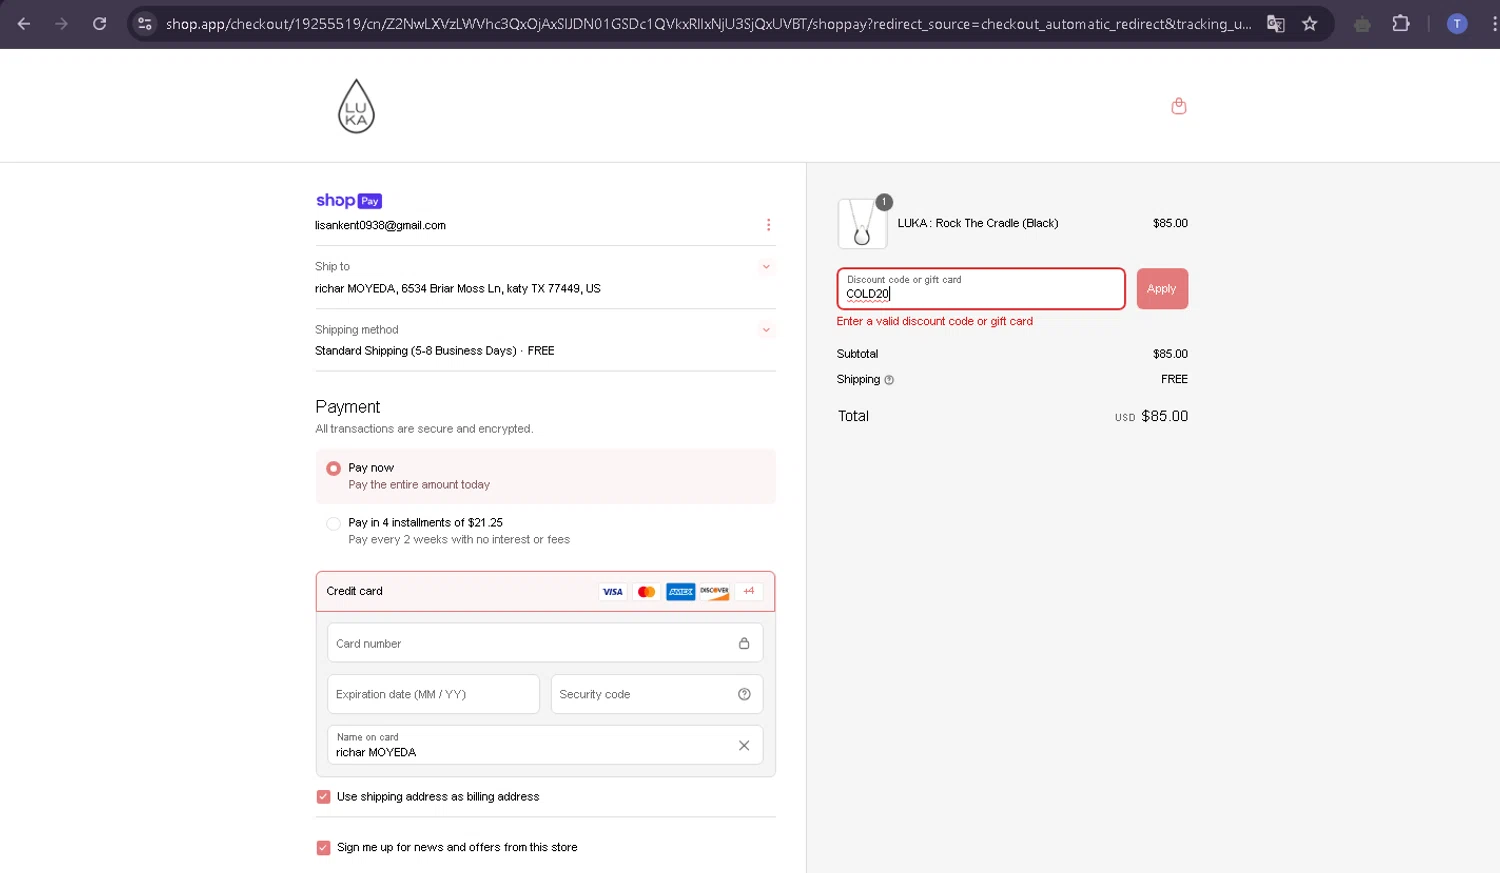The height and width of the screenshot is (873, 1500).
Task: Click the 'Enter a valid discount code' error
Action: point(935,322)
